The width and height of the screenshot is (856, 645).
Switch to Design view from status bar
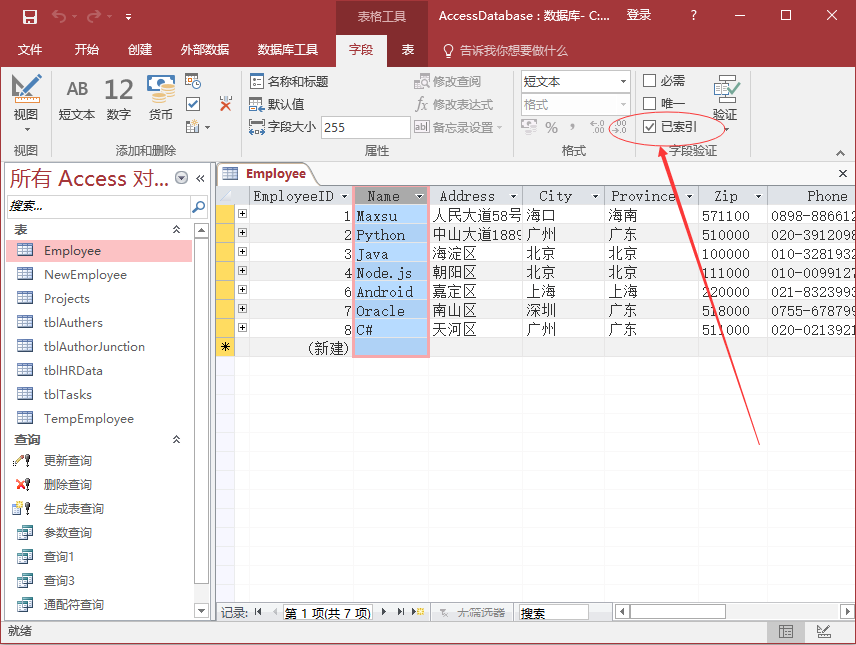click(823, 631)
